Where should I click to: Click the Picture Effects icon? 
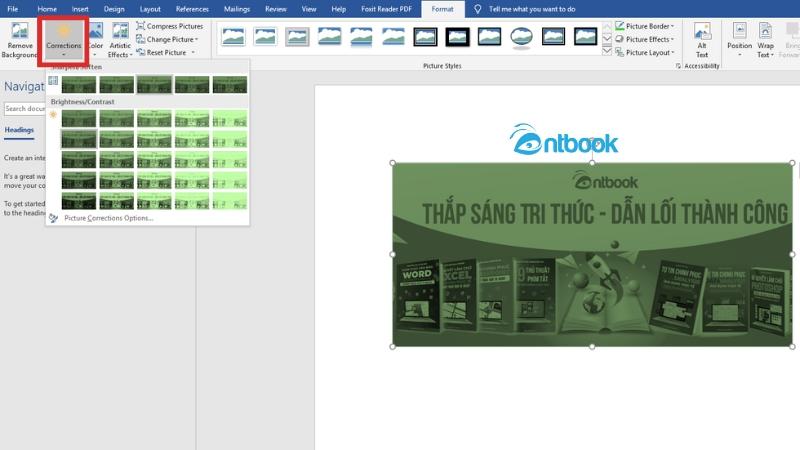[x=619, y=39]
